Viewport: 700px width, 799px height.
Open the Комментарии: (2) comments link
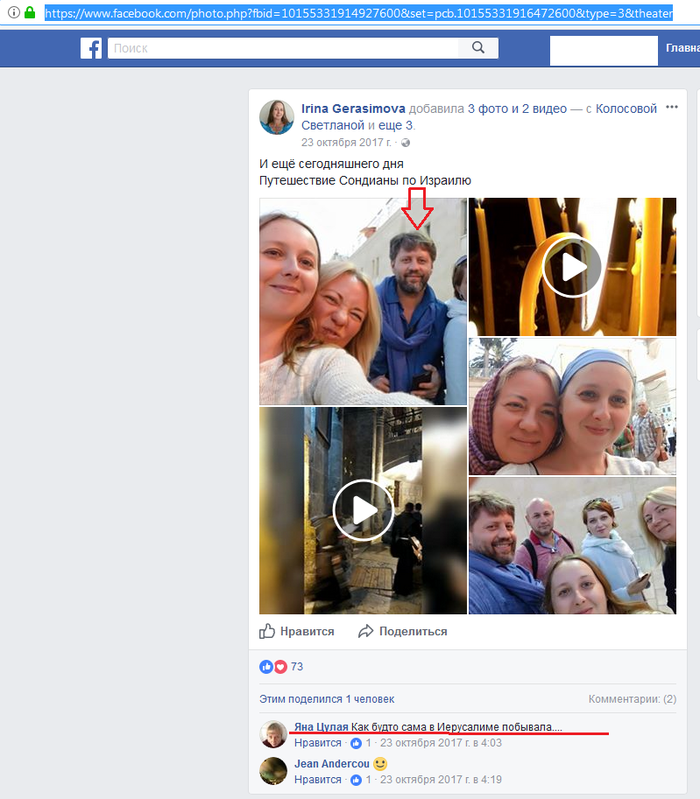(632, 699)
